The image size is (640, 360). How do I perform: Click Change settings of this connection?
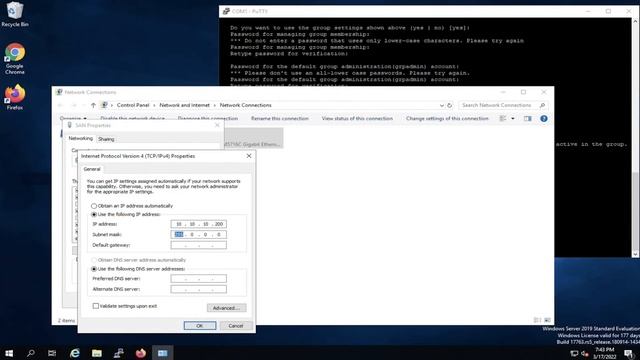tap(447, 118)
